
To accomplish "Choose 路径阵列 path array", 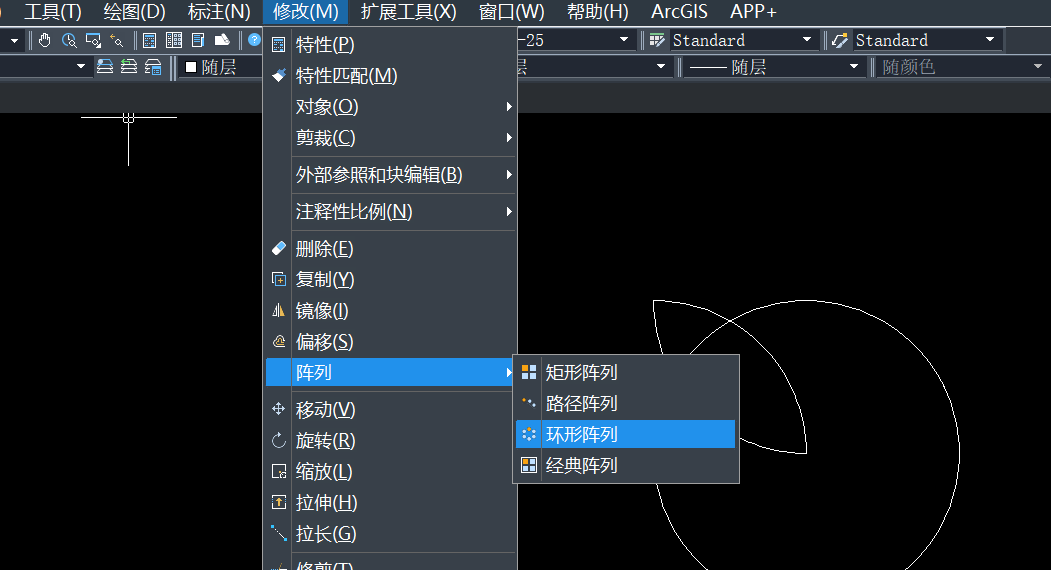I will tap(625, 404).
